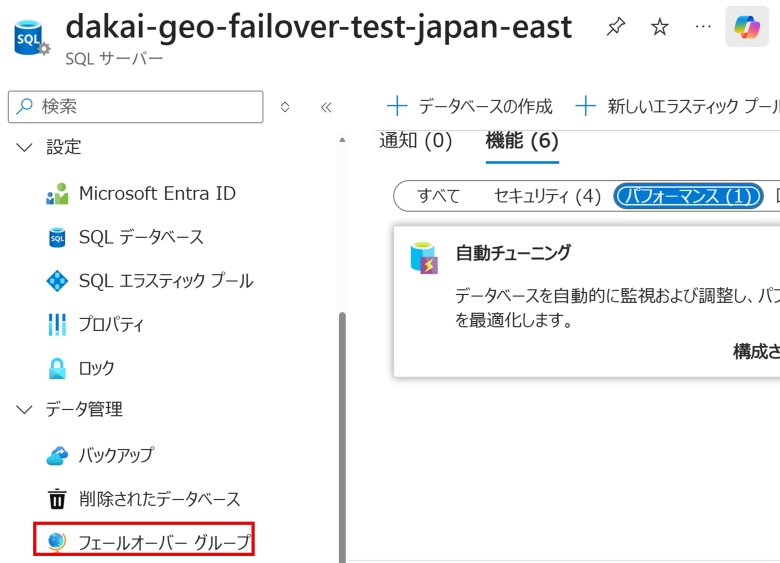Select the パフォーマンス (1) filter pill
Image resolution: width=780 pixels, height=563 pixels.
point(688,196)
